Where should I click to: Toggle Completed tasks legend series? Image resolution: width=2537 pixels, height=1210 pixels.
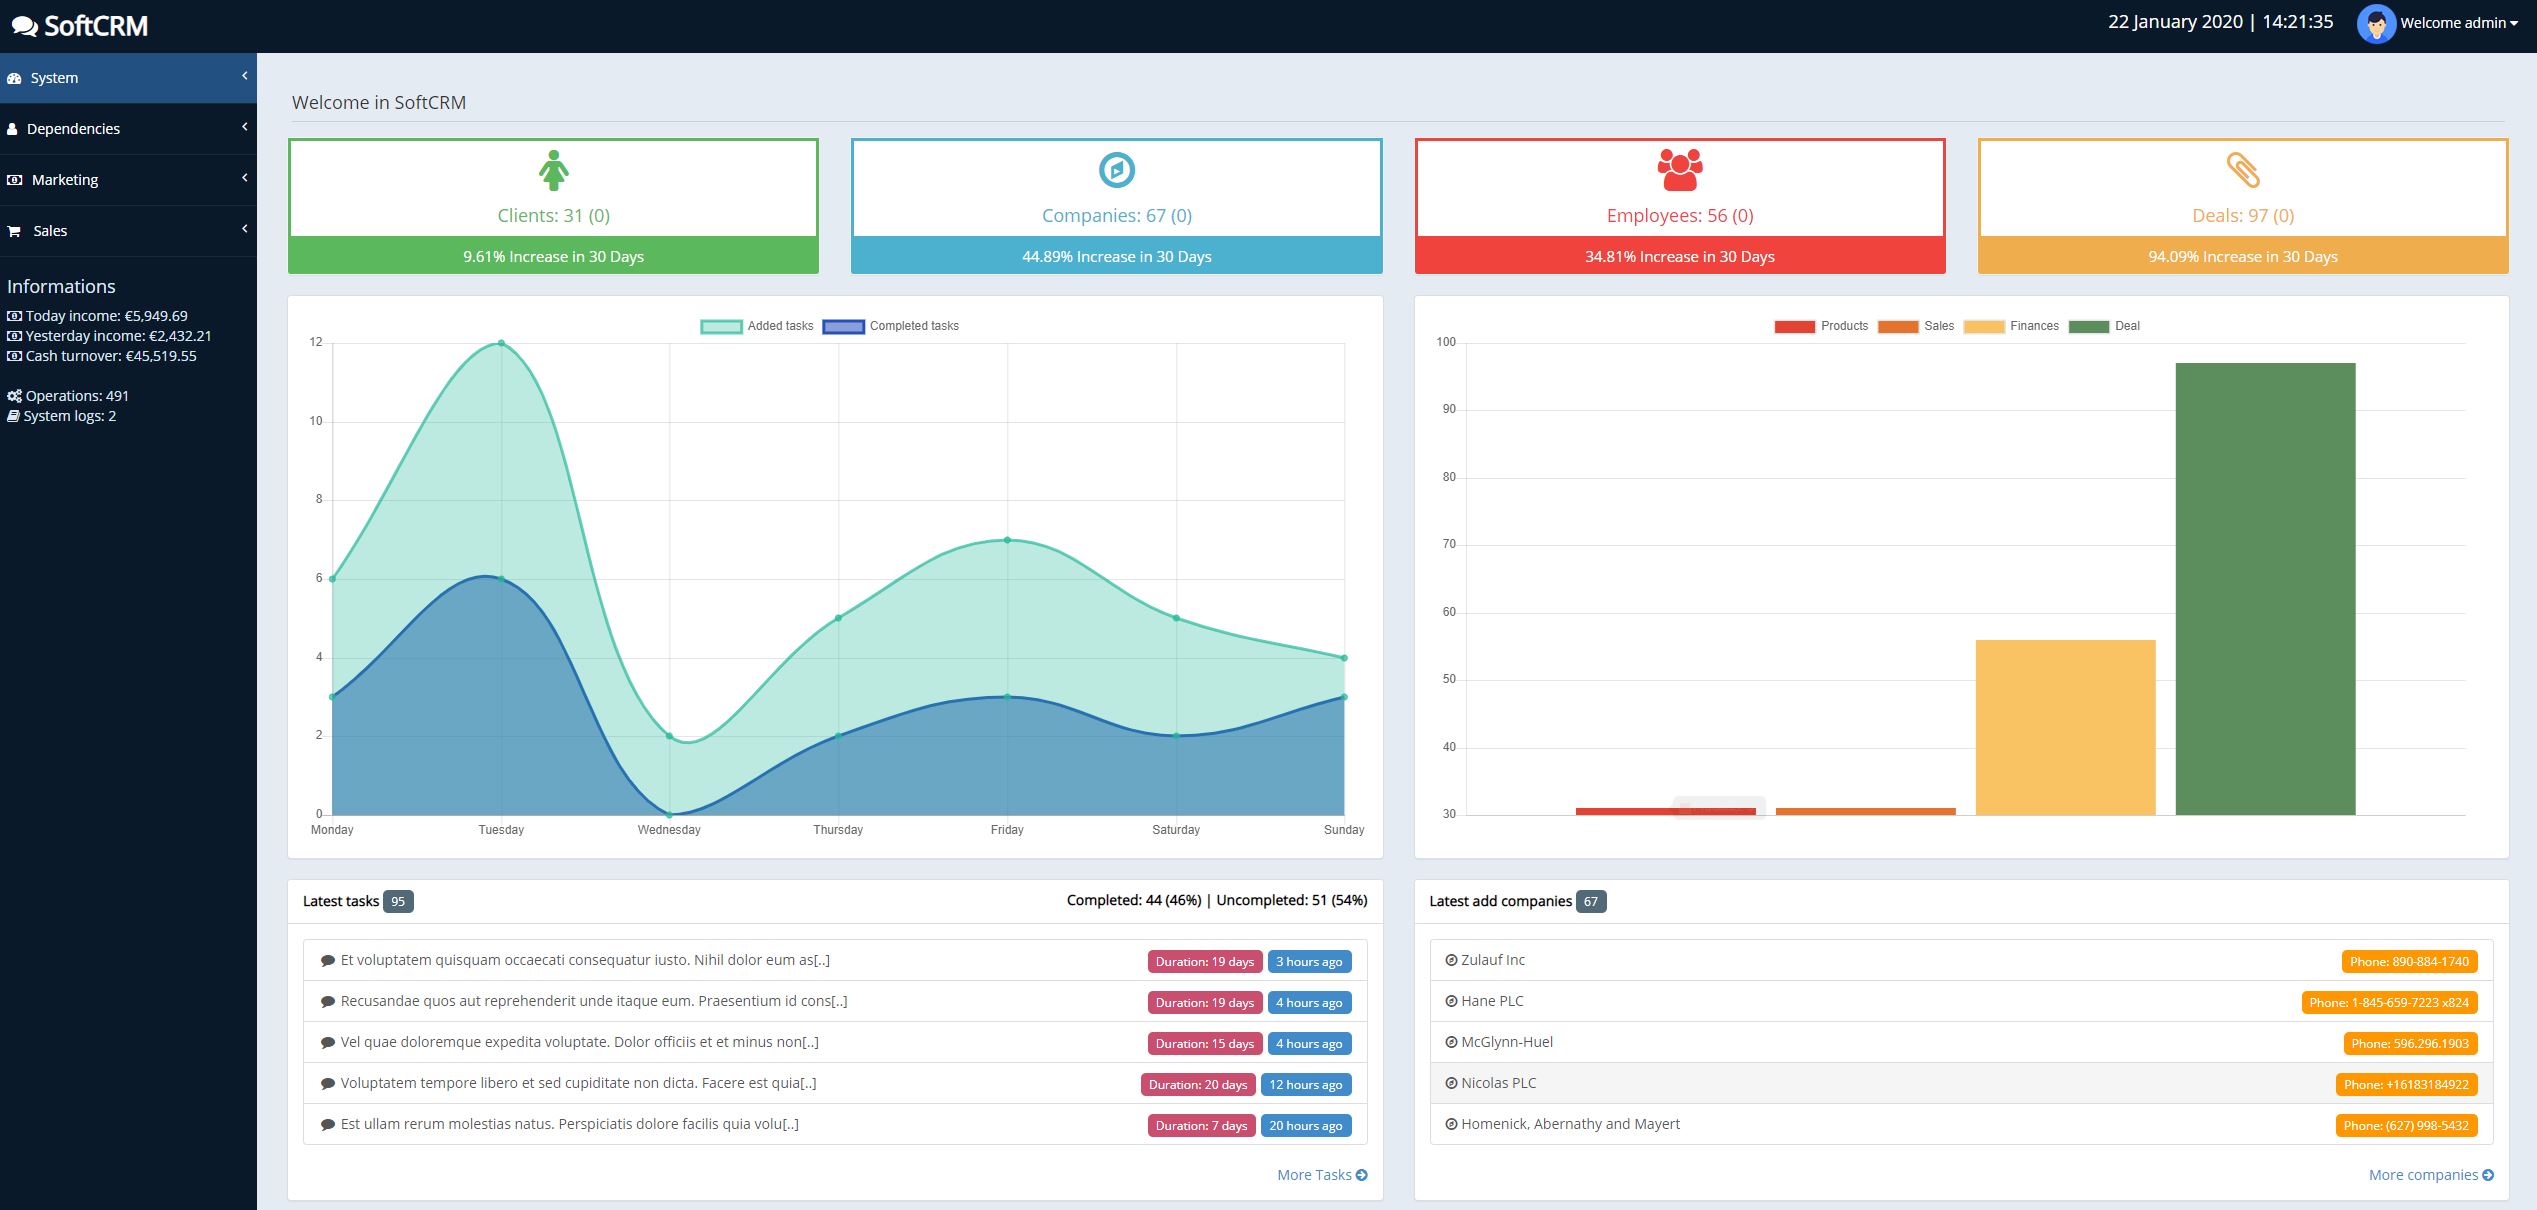[843, 326]
